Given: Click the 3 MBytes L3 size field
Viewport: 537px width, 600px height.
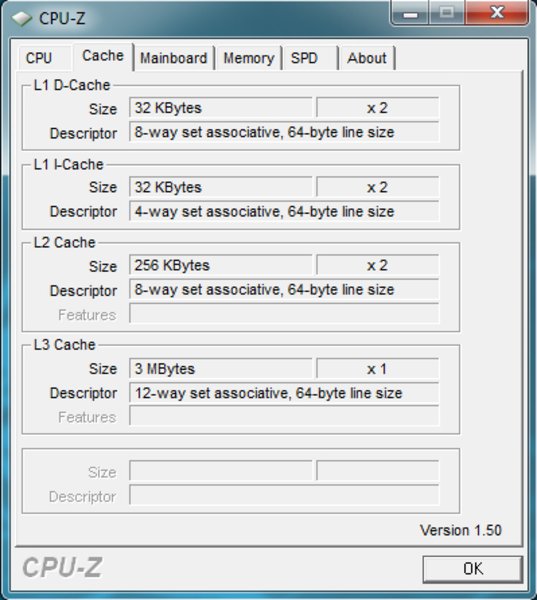Looking at the screenshot, I should tap(221, 369).
